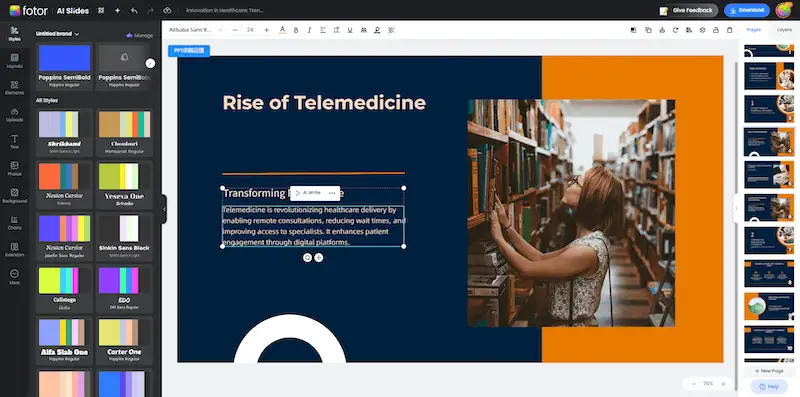Click the Download button
800x397 pixels.
pos(747,10)
